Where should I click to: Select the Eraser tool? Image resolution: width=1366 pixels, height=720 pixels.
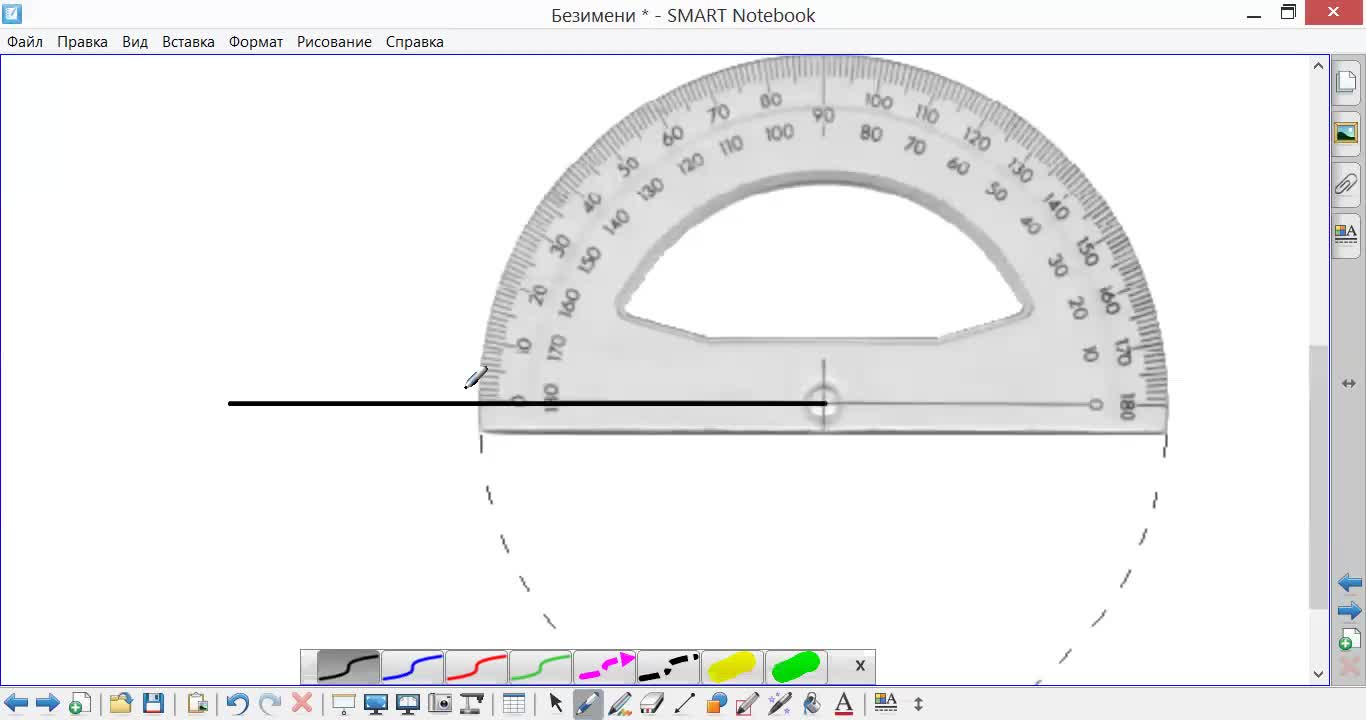[652, 703]
